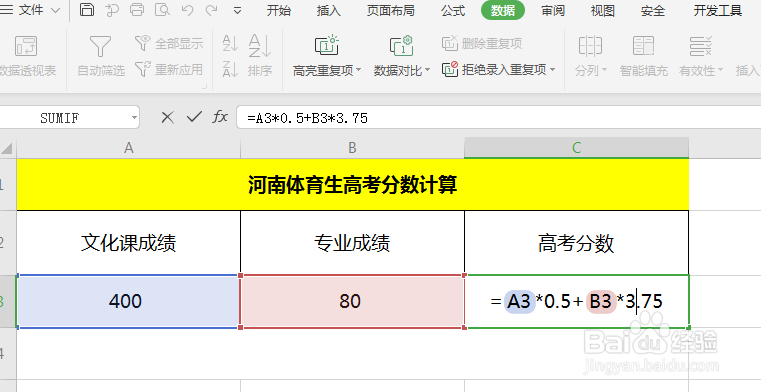Image resolution: width=761 pixels, height=392 pixels.
Task: Click the 排序 sort button
Action: 260,56
